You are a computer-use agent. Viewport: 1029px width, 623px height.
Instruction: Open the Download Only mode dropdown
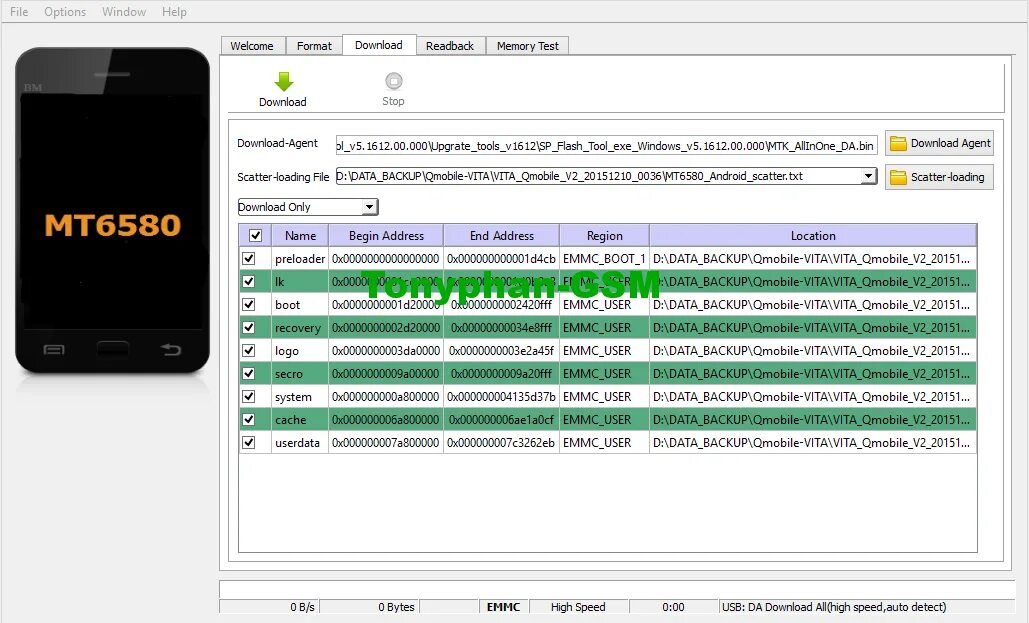click(308, 207)
